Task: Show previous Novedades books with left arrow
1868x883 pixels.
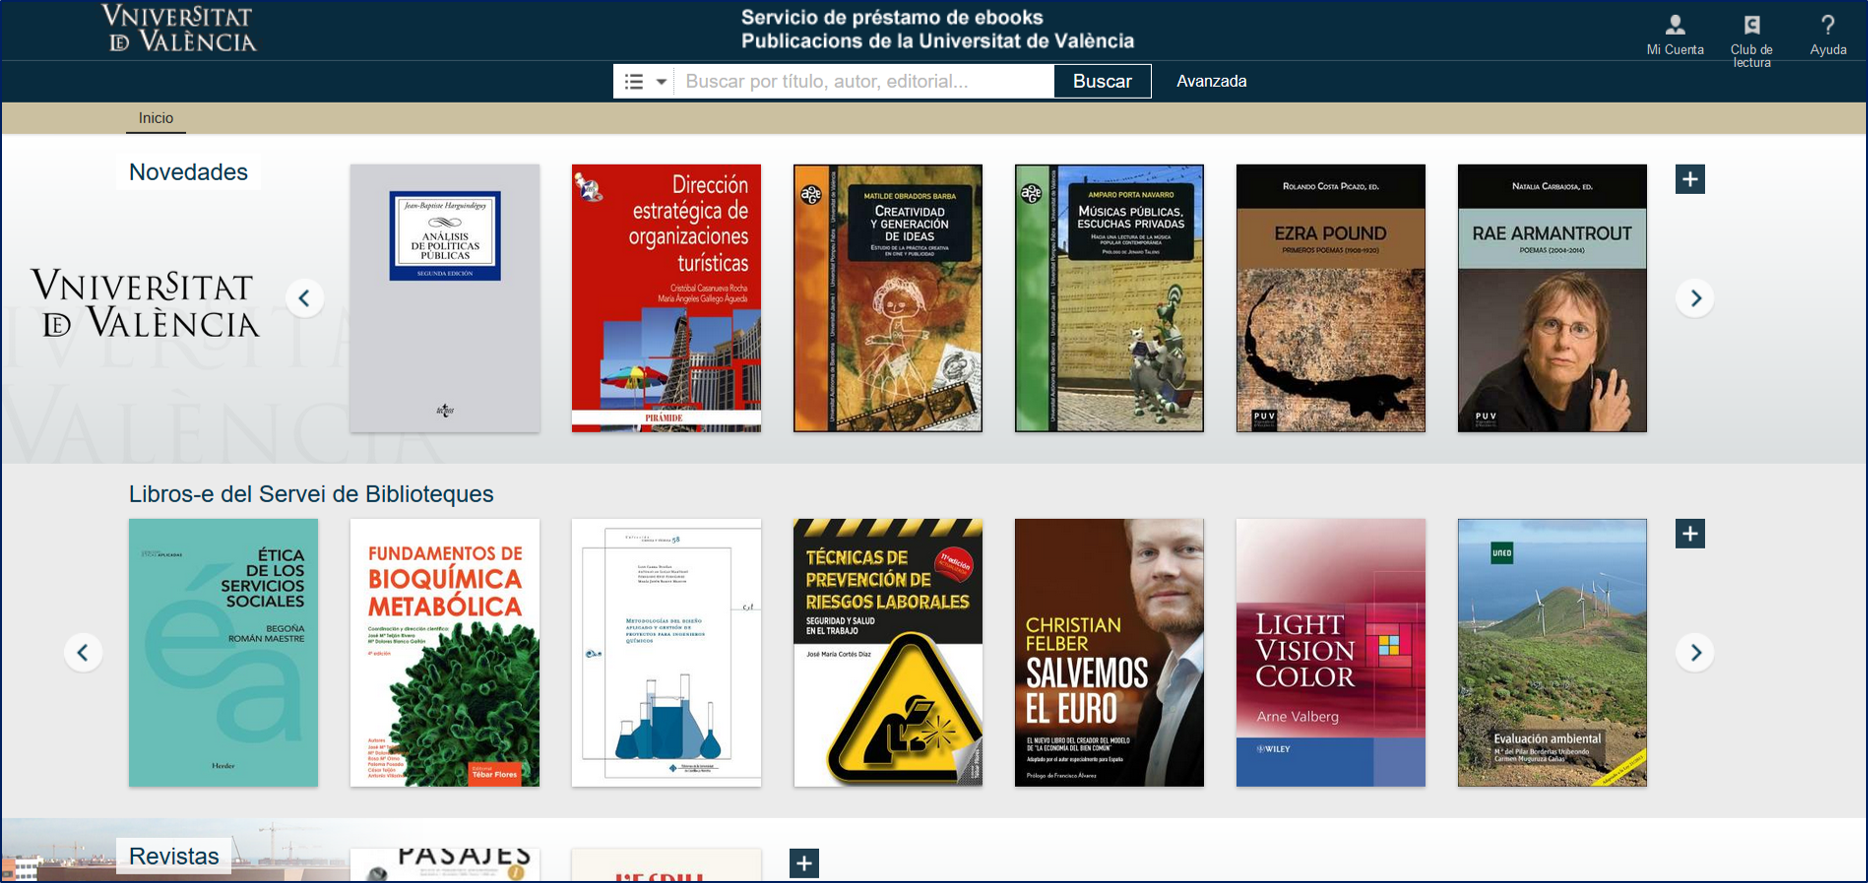Action: (x=304, y=298)
